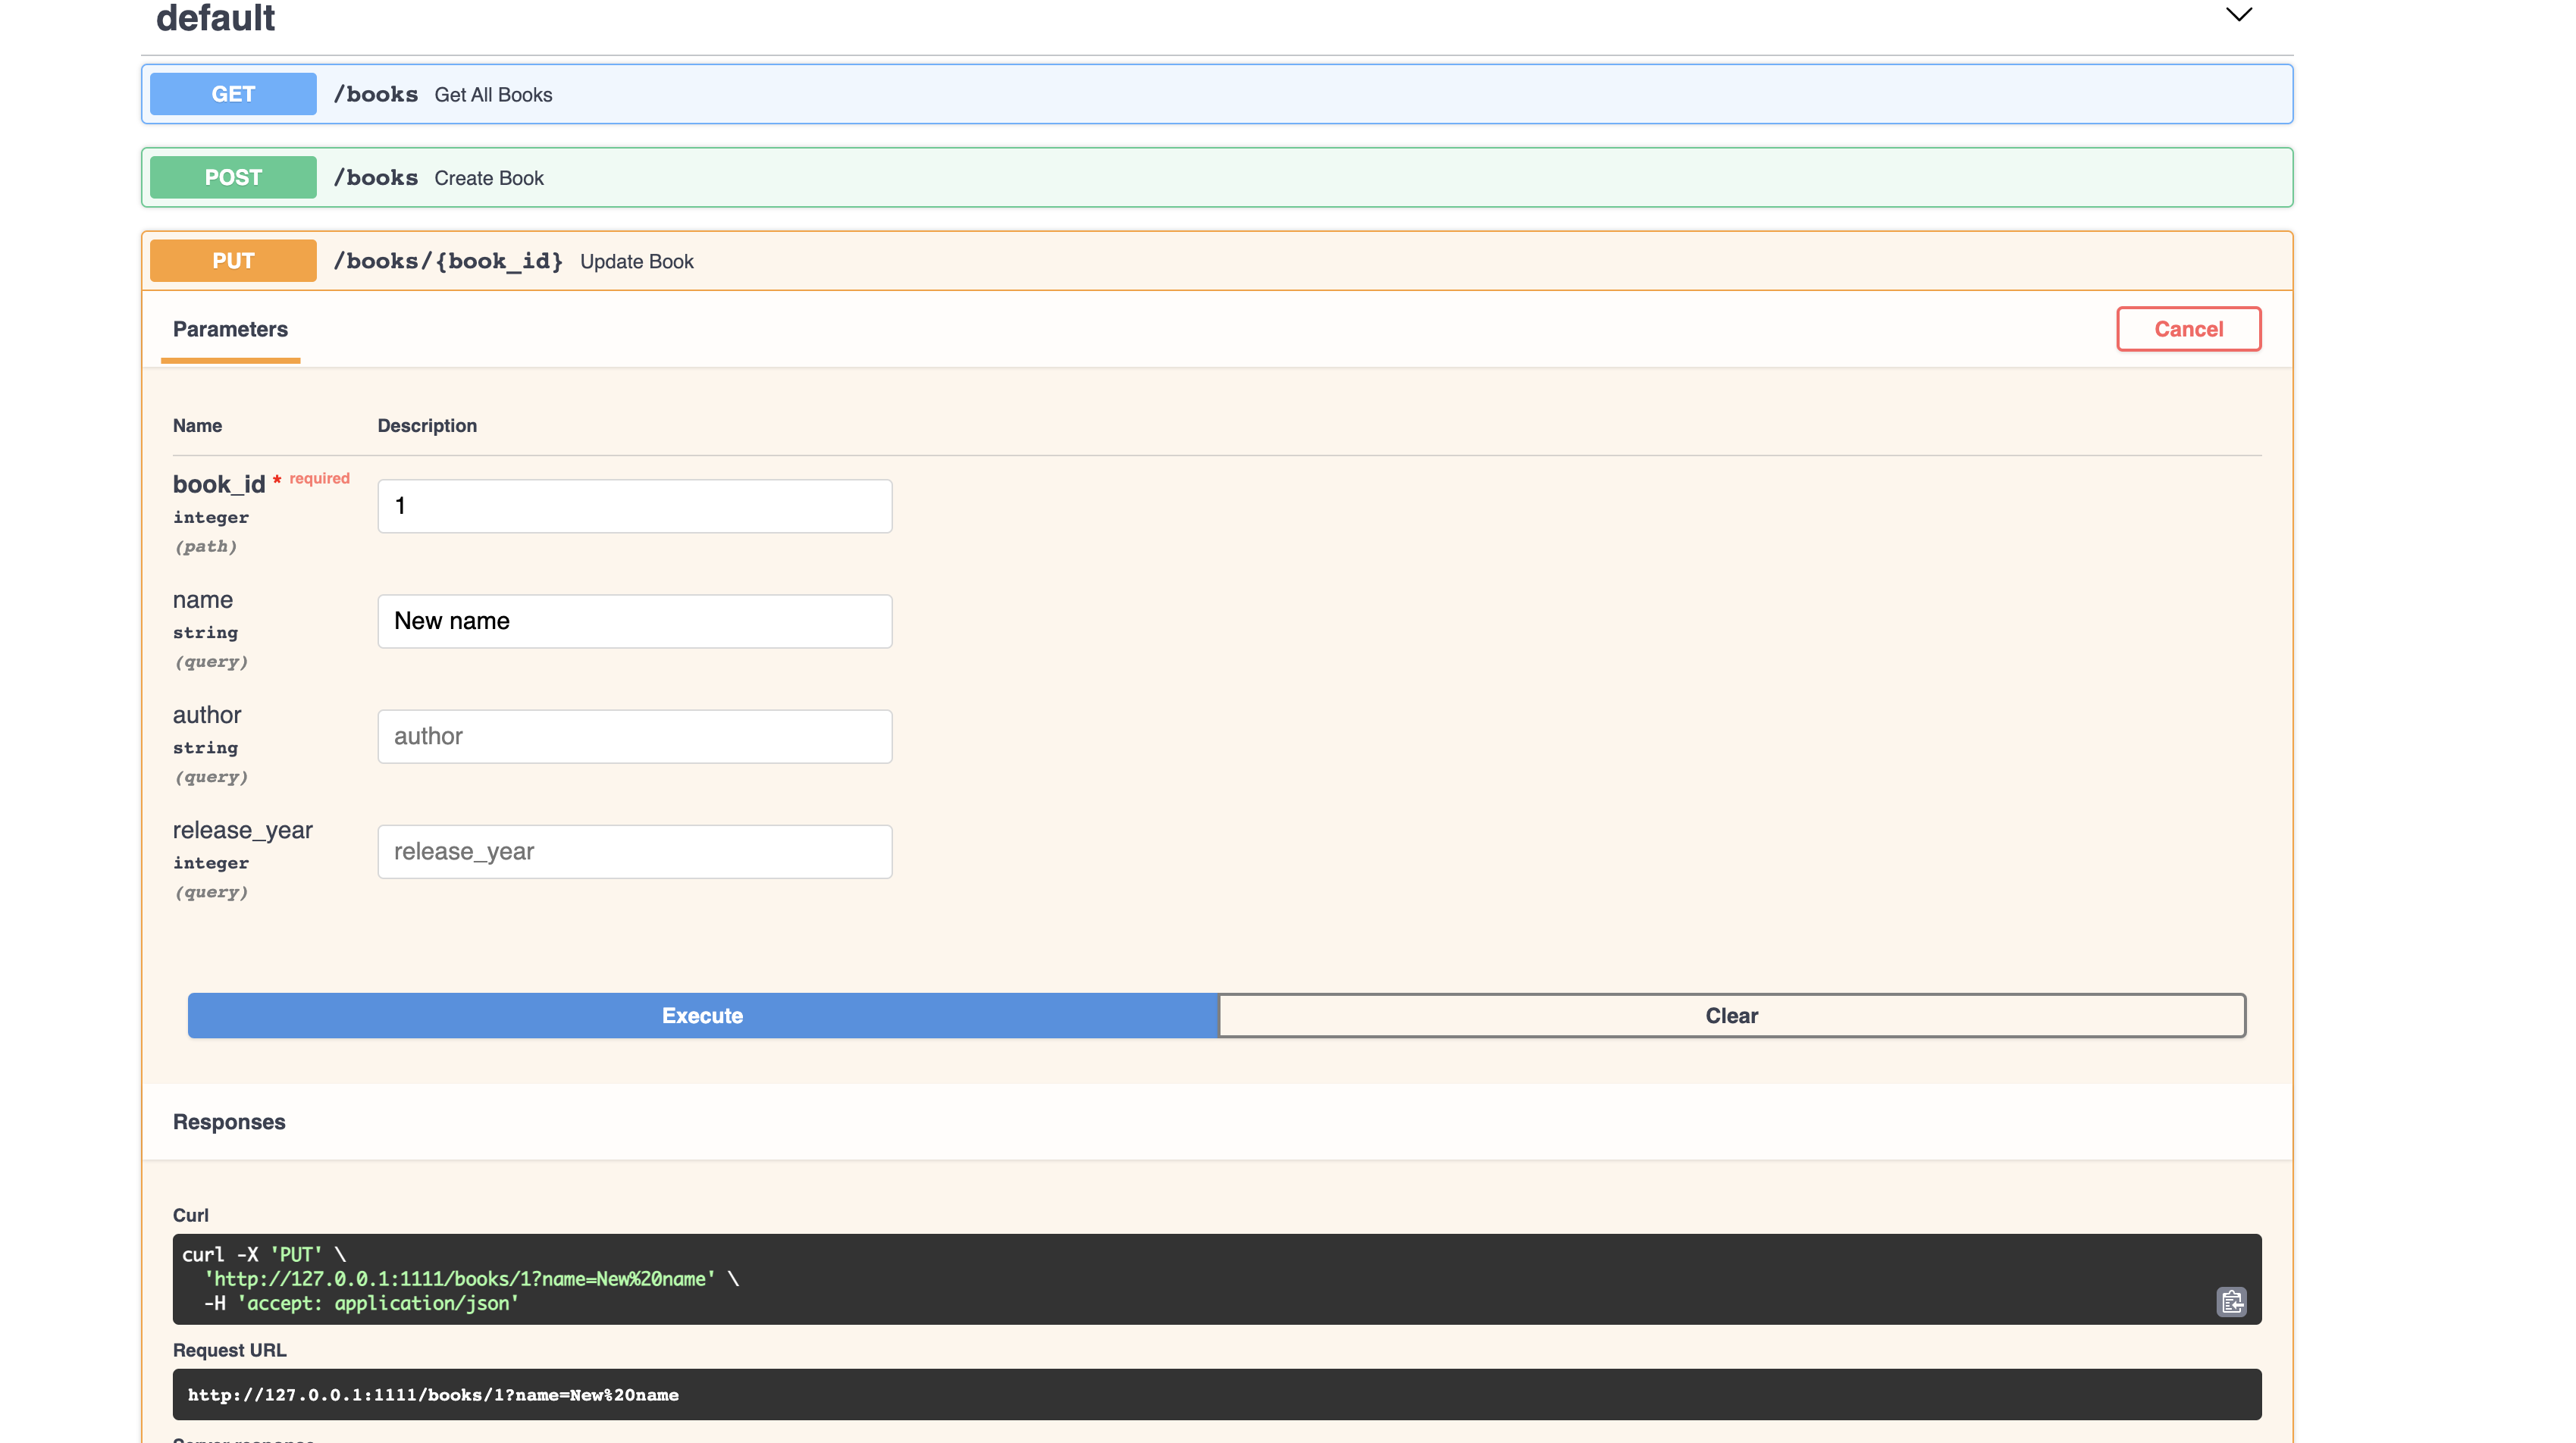The width and height of the screenshot is (2576, 1443).
Task: Copy the curl command to clipboard
Action: 2231,1301
